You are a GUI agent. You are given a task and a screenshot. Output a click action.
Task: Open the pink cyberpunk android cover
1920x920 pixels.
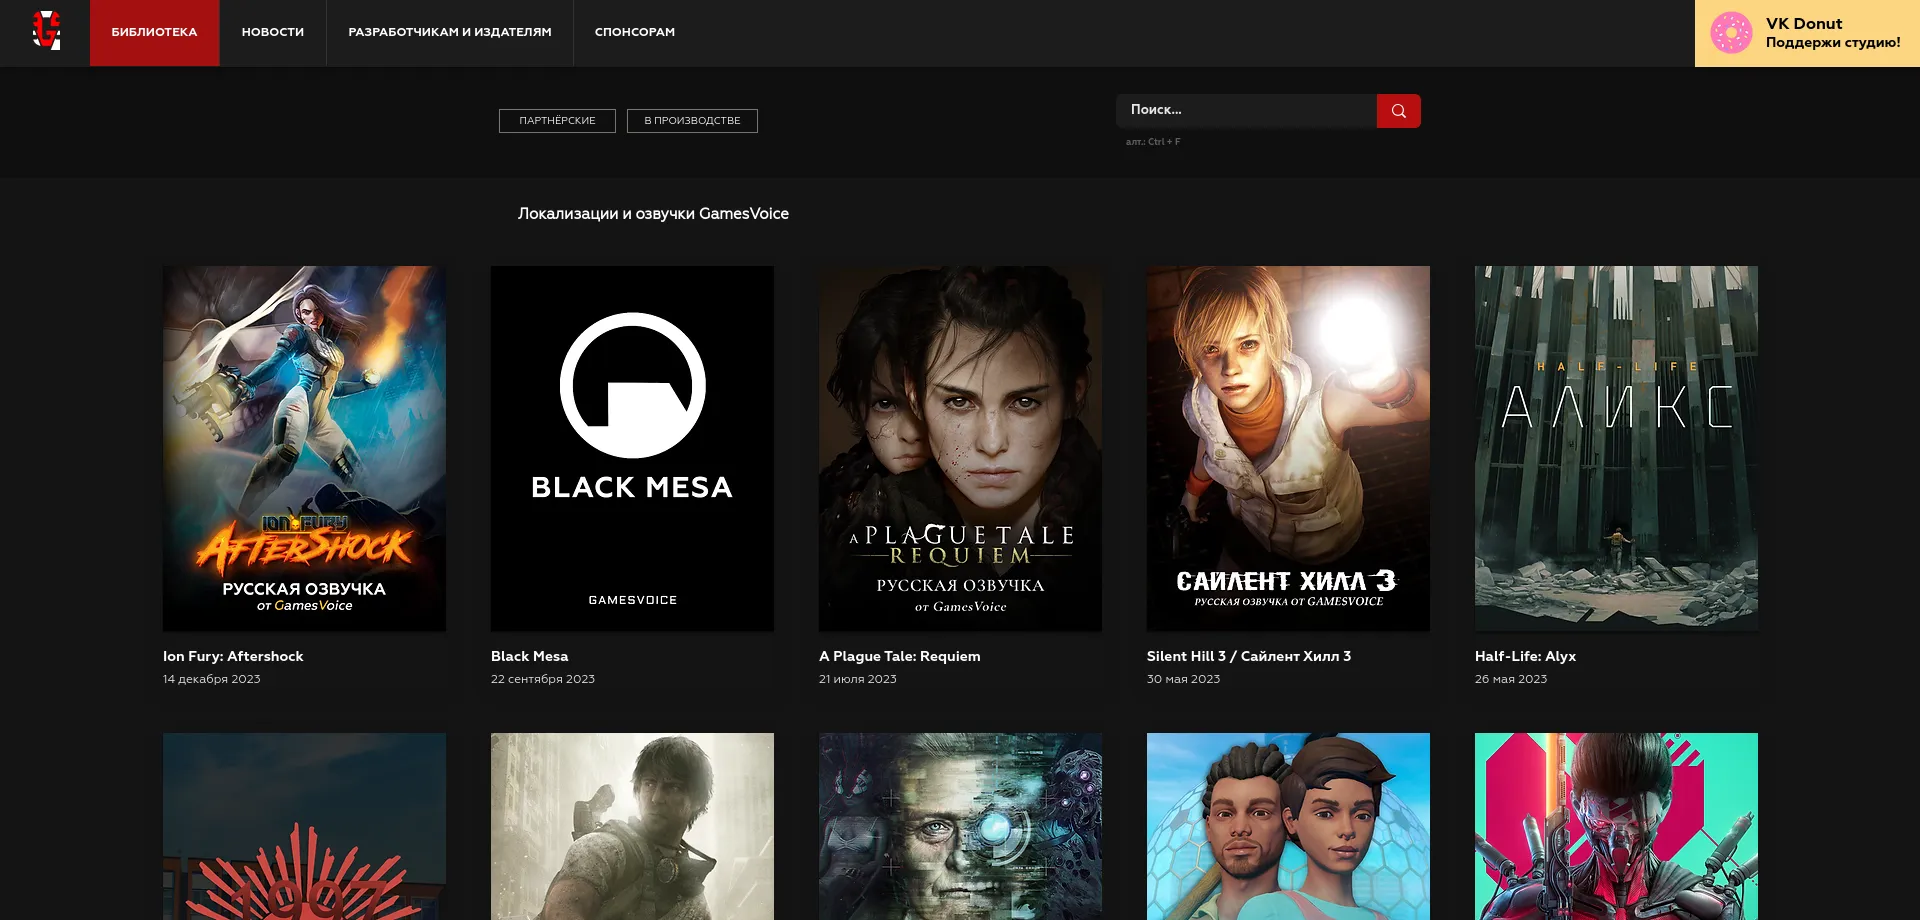pos(1616,826)
